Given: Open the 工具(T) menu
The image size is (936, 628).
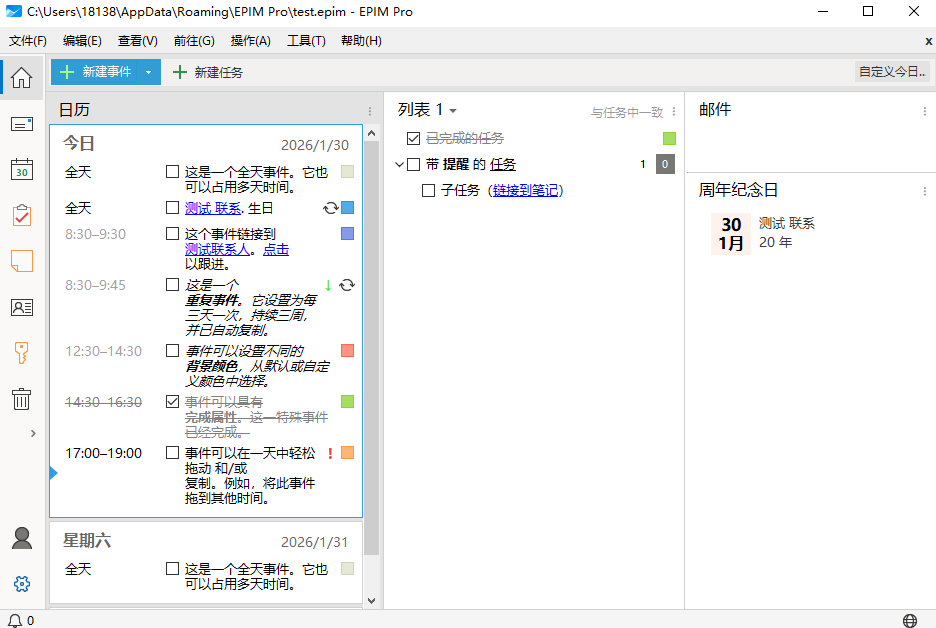Looking at the screenshot, I should (306, 41).
